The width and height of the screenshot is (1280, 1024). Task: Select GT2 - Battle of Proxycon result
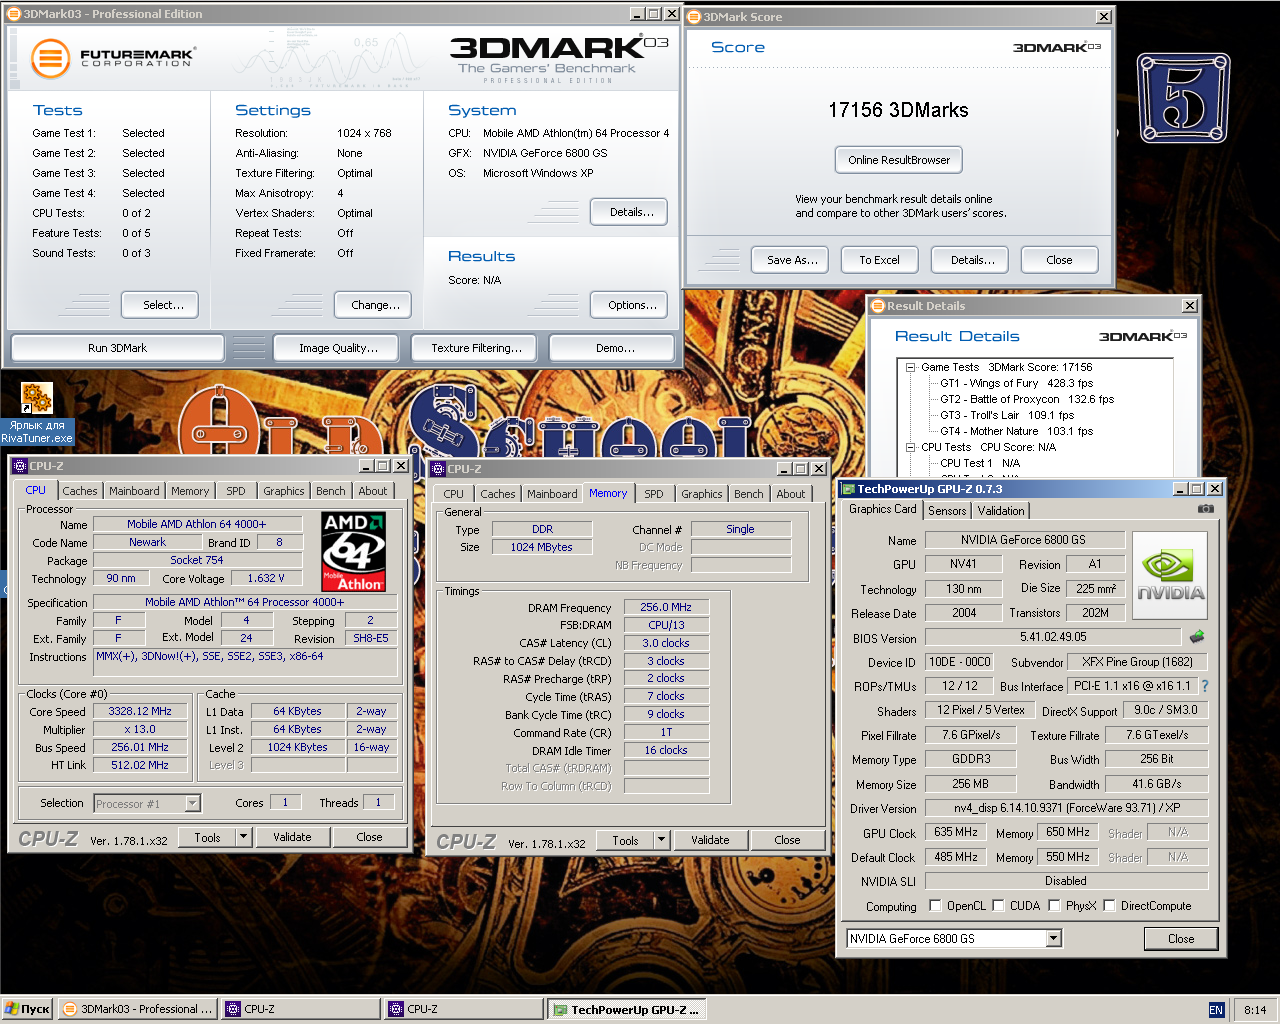(1026, 399)
